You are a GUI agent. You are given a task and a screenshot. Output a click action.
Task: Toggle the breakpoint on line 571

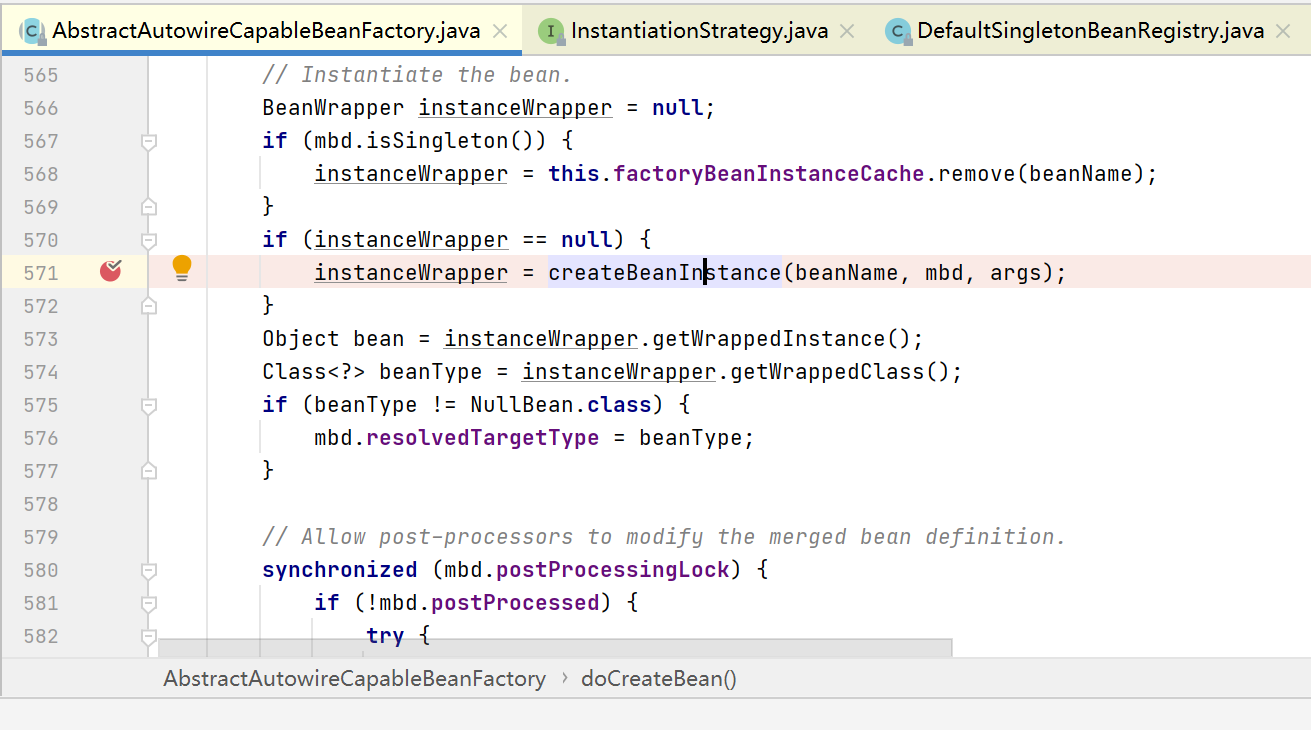tap(111, 270)
